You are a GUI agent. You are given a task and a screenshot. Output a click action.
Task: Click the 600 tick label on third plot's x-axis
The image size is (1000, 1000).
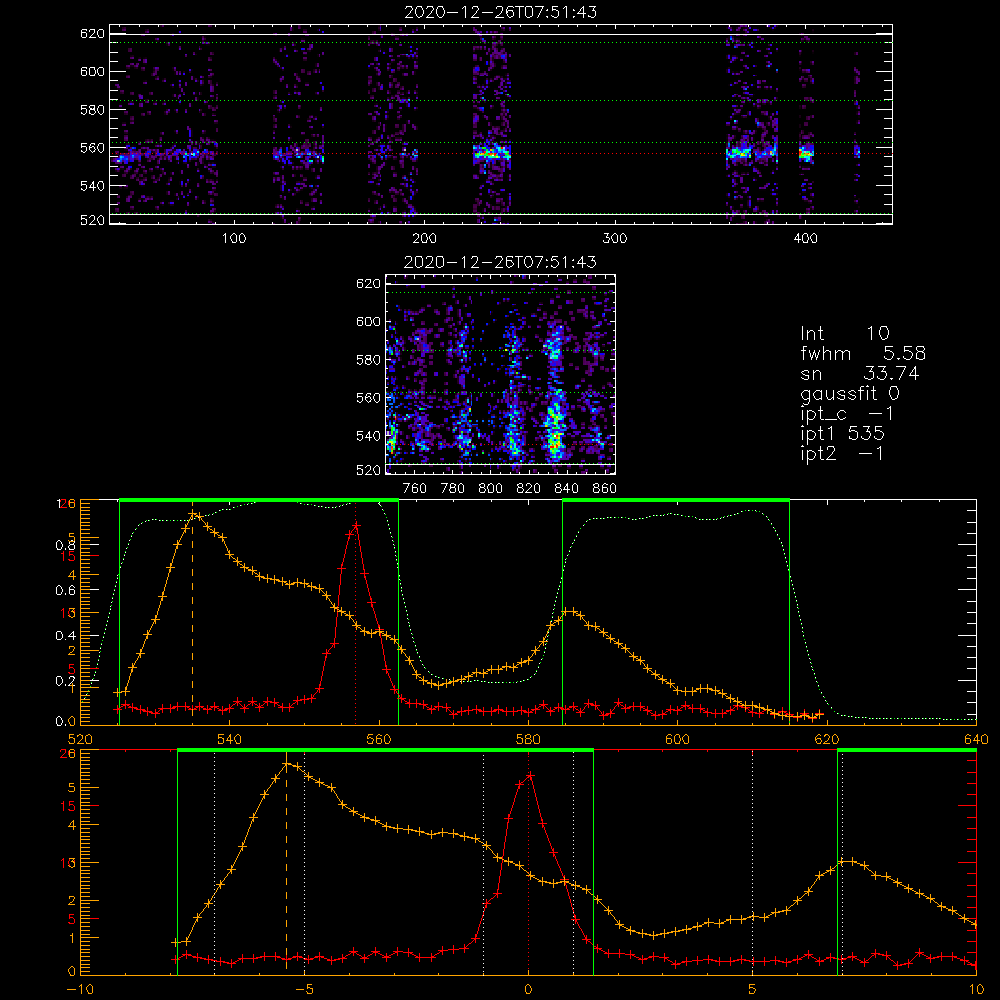tap(677, 740)
